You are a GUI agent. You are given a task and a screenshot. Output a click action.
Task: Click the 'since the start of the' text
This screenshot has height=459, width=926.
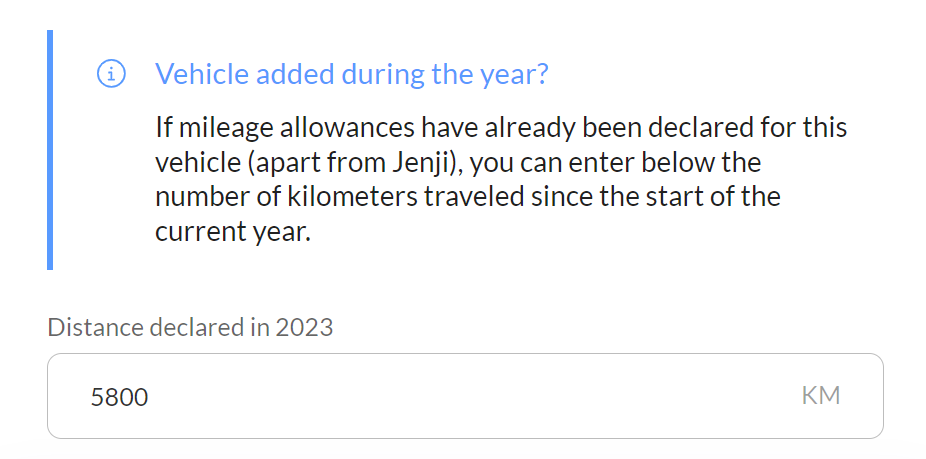coord(656,197)
